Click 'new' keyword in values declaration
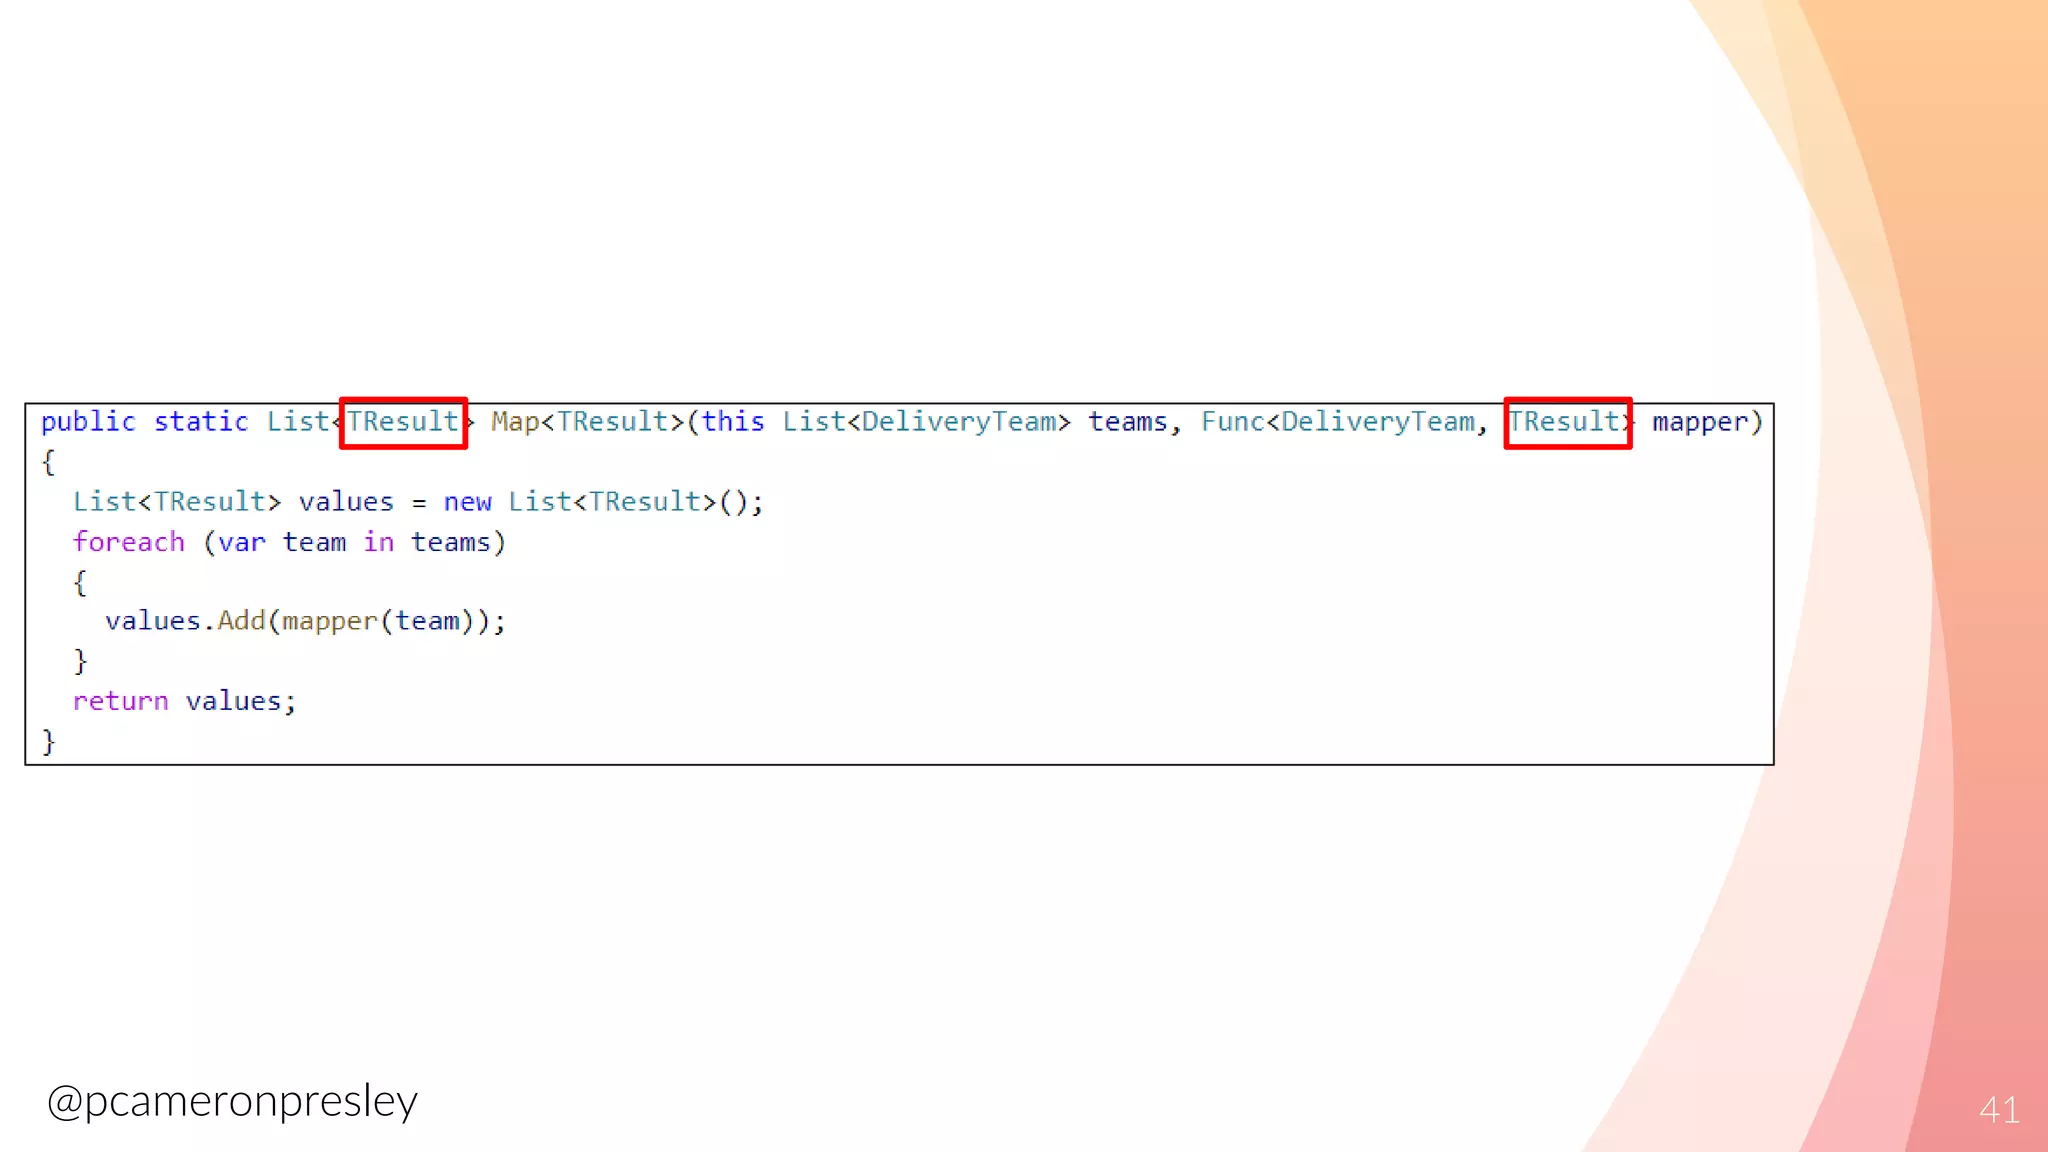The image size is (2048, 1152). coord(467,502)
